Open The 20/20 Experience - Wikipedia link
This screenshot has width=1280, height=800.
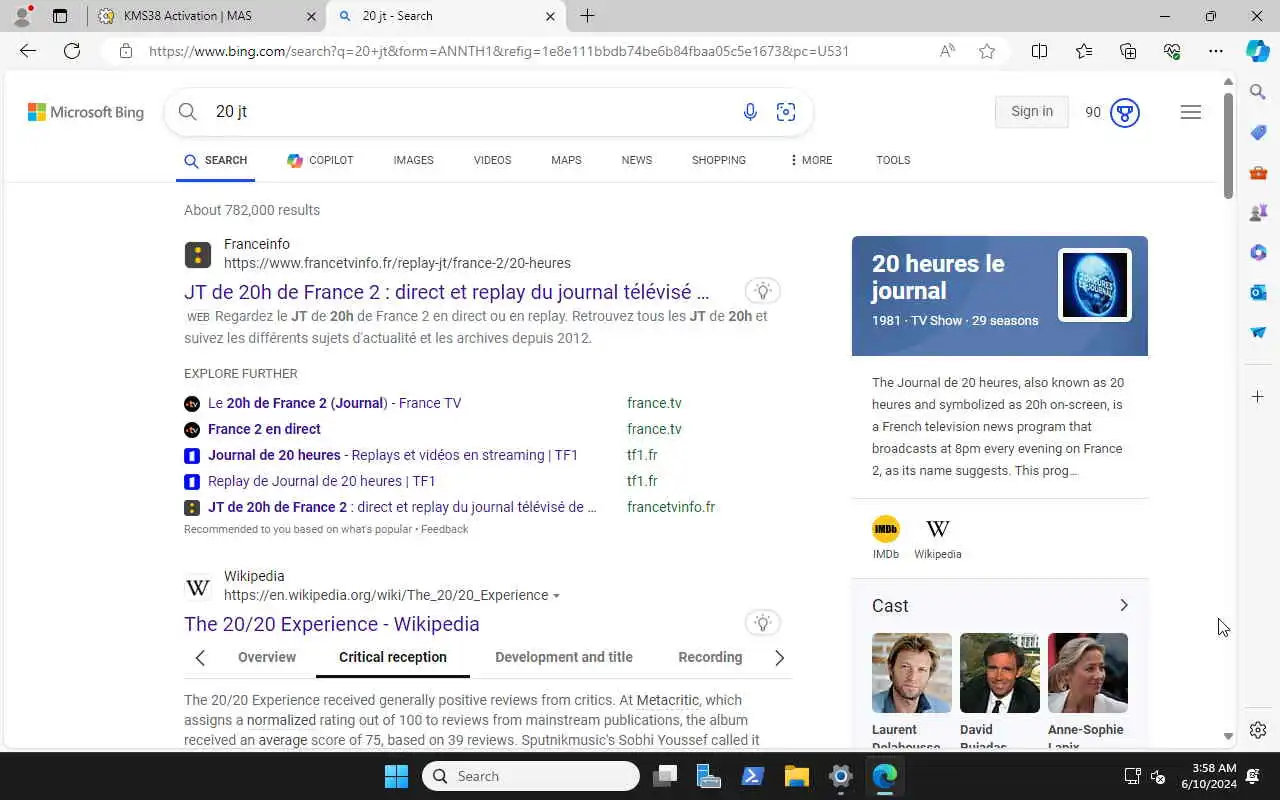coord(332,624)
